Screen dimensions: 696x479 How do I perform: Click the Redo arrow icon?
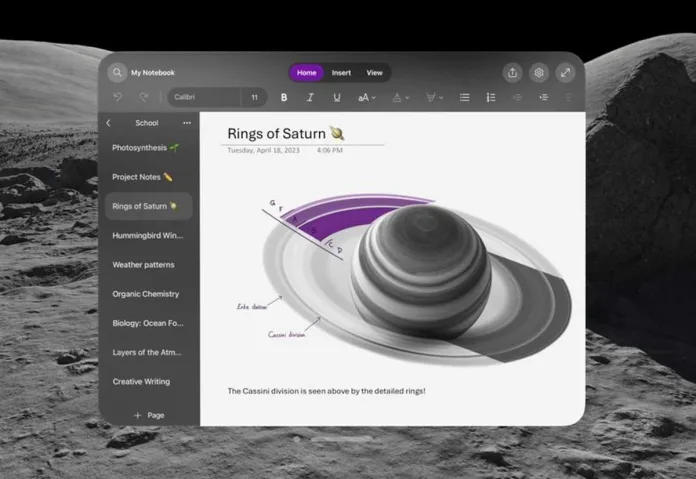click(x=143, y=97)
